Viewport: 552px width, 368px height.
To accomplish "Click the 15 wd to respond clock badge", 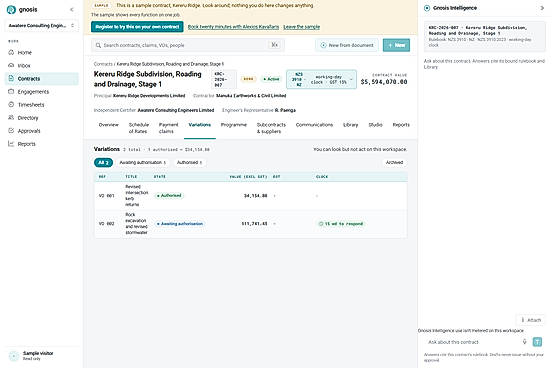I will pos(341,224).
